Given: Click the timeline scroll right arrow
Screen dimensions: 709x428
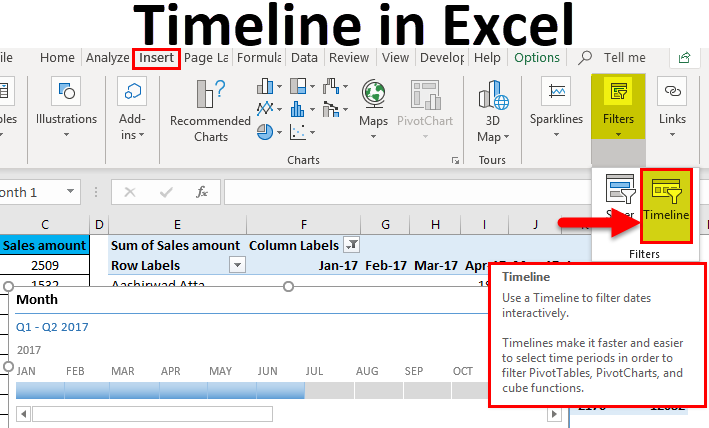Looking at the screenshot, I should click(553, 414).
